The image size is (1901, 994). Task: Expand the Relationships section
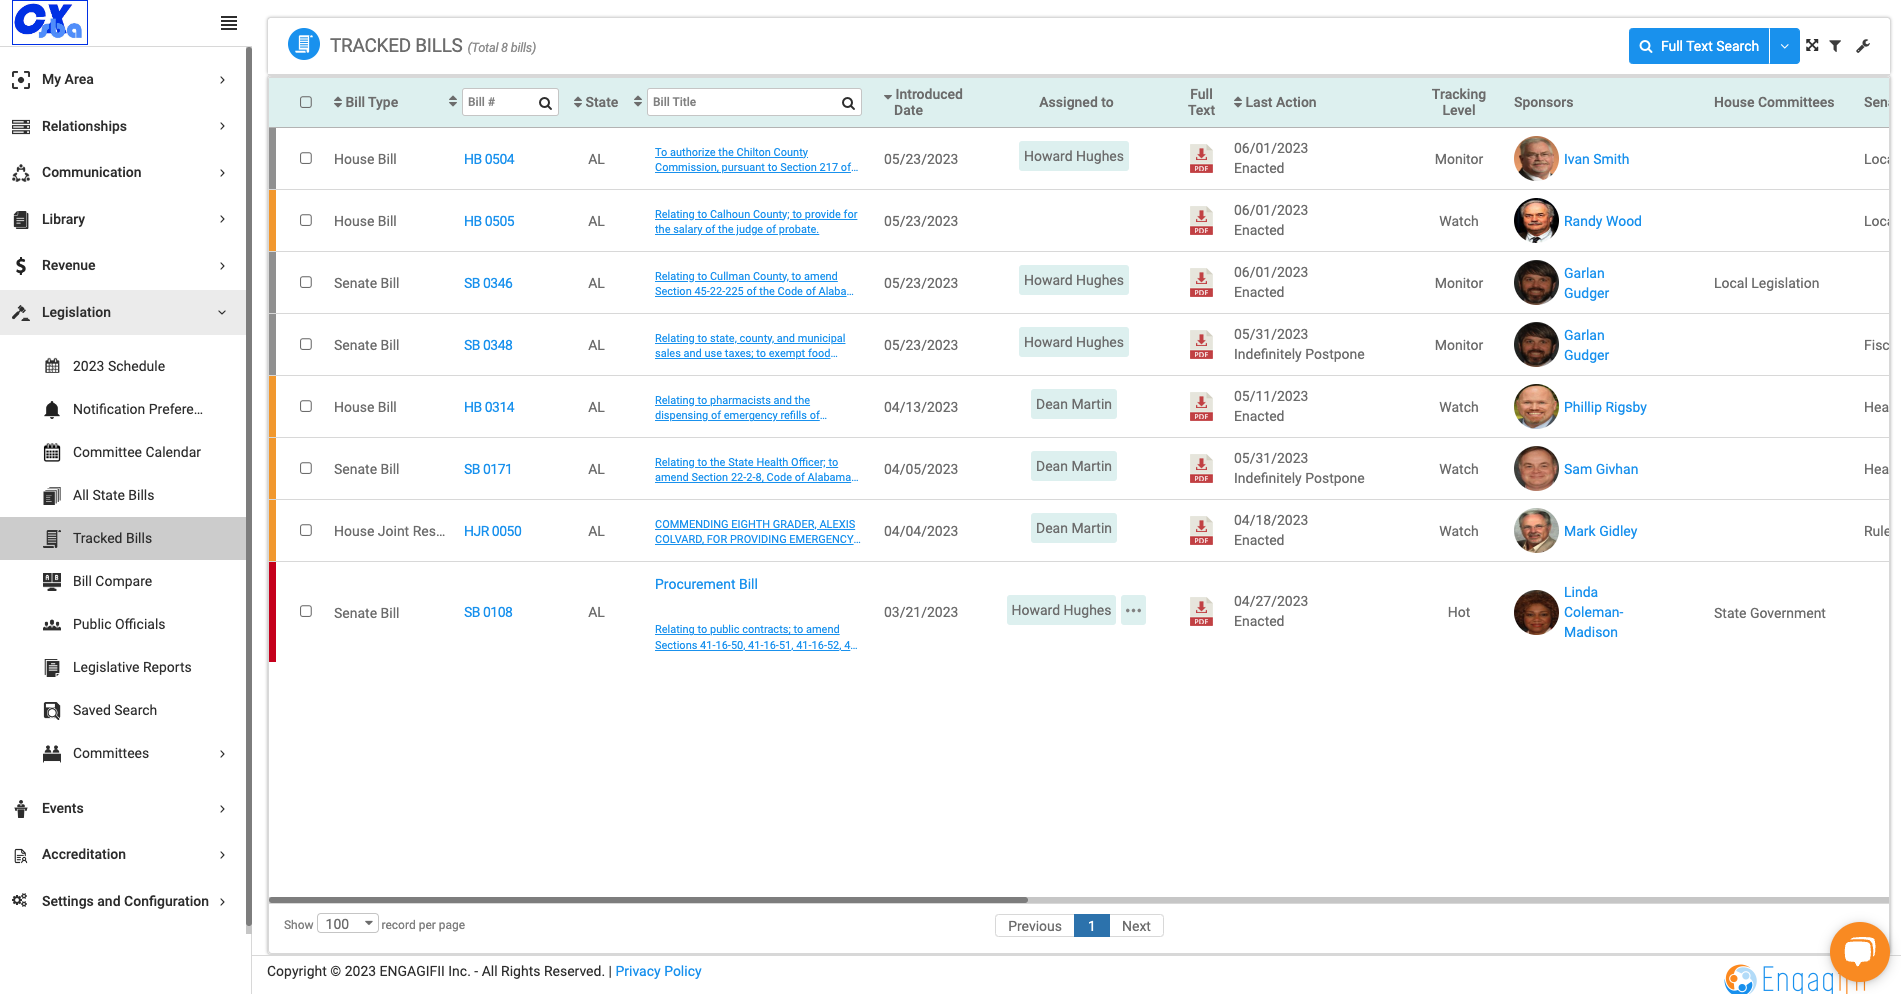pos(122,126)
